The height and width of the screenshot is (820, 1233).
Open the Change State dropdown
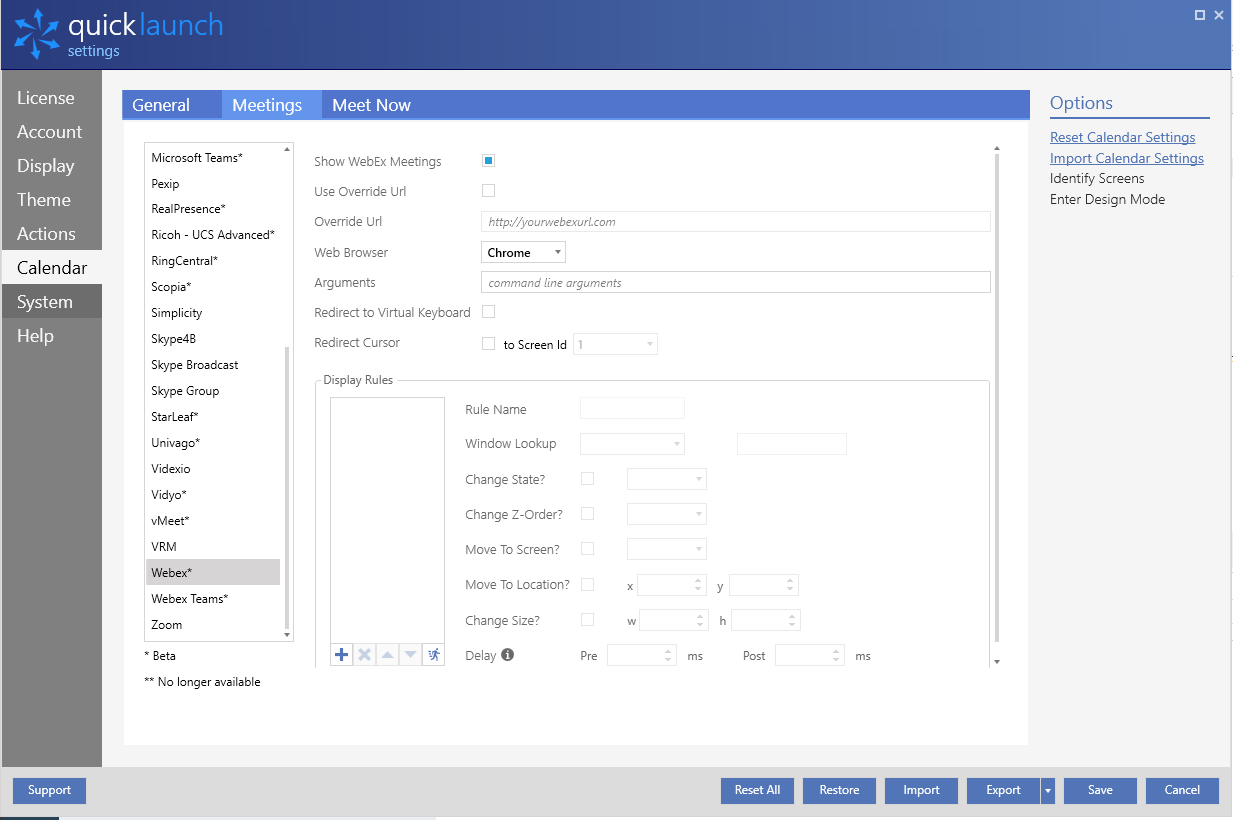click(x=667, y=479)
